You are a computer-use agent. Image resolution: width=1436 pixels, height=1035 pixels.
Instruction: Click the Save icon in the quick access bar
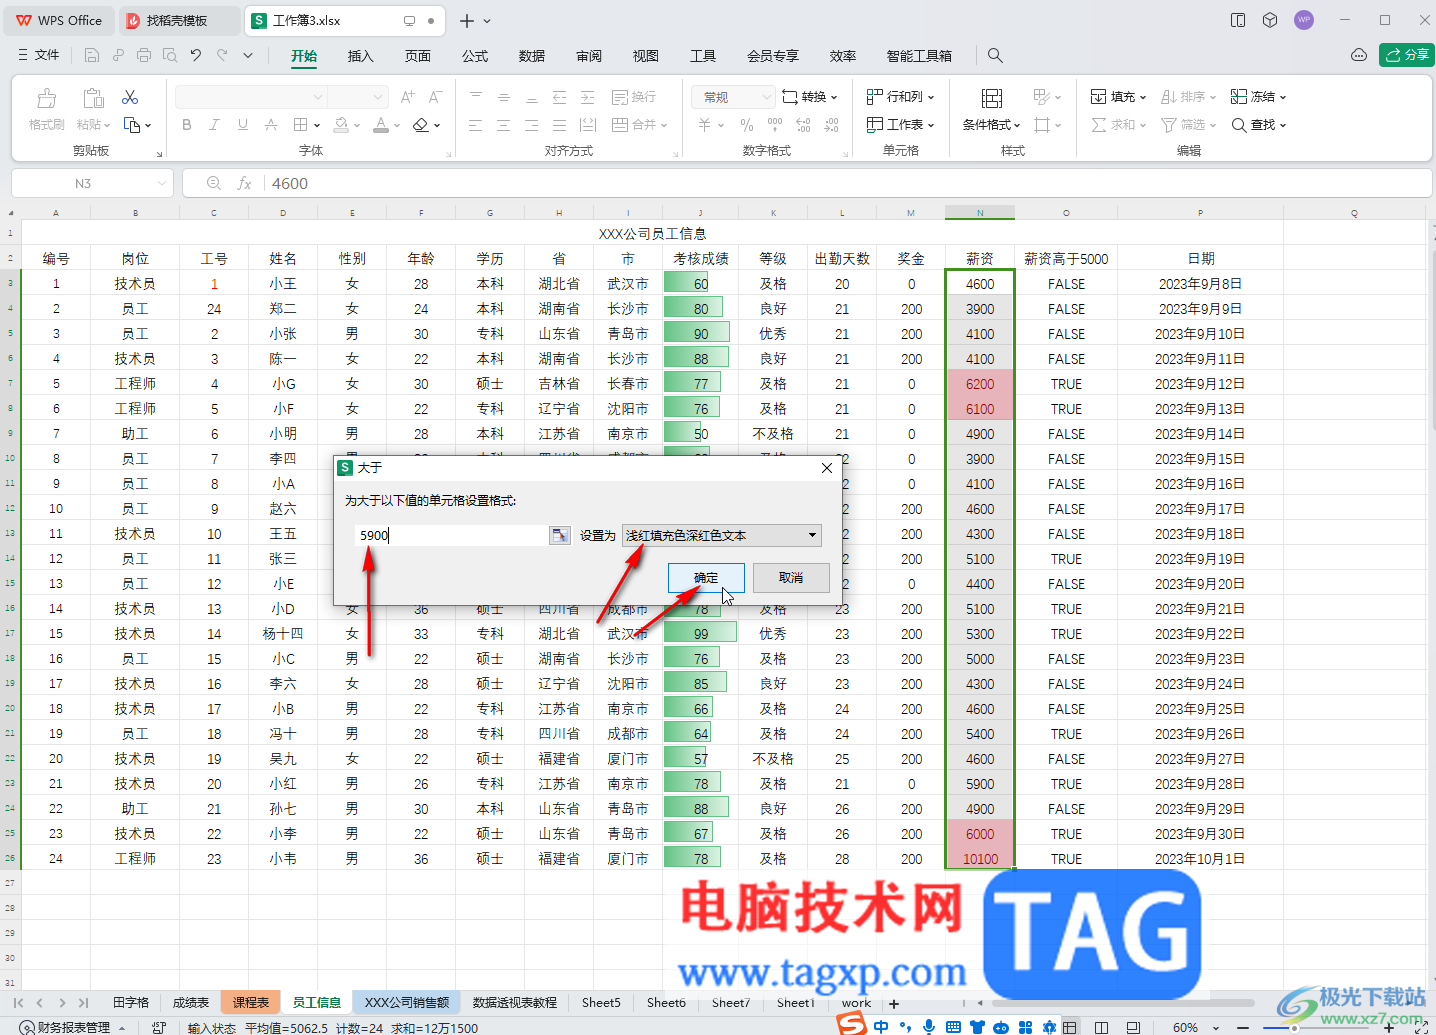pos(92,55)
